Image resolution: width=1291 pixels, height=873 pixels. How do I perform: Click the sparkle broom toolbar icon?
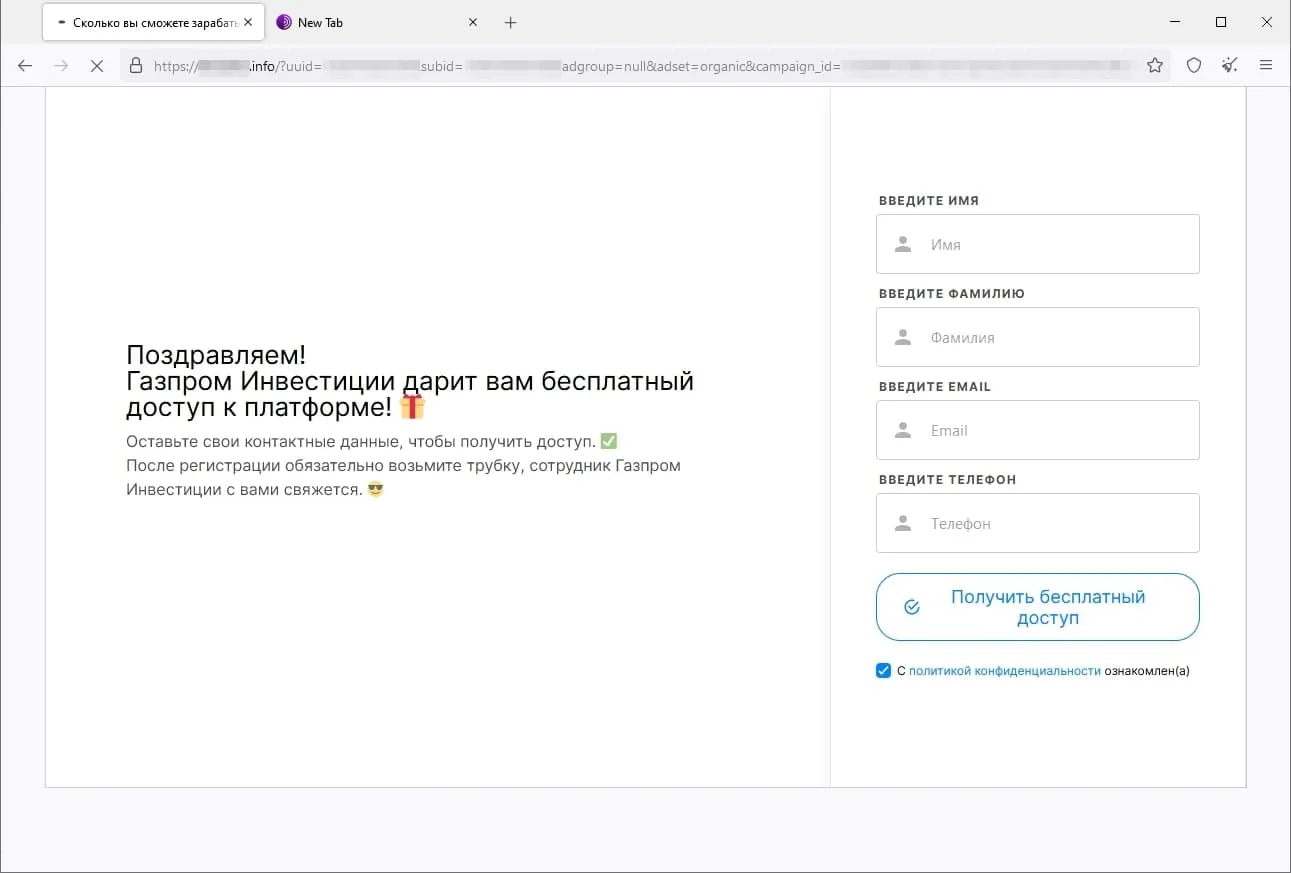click(1230, 66)
